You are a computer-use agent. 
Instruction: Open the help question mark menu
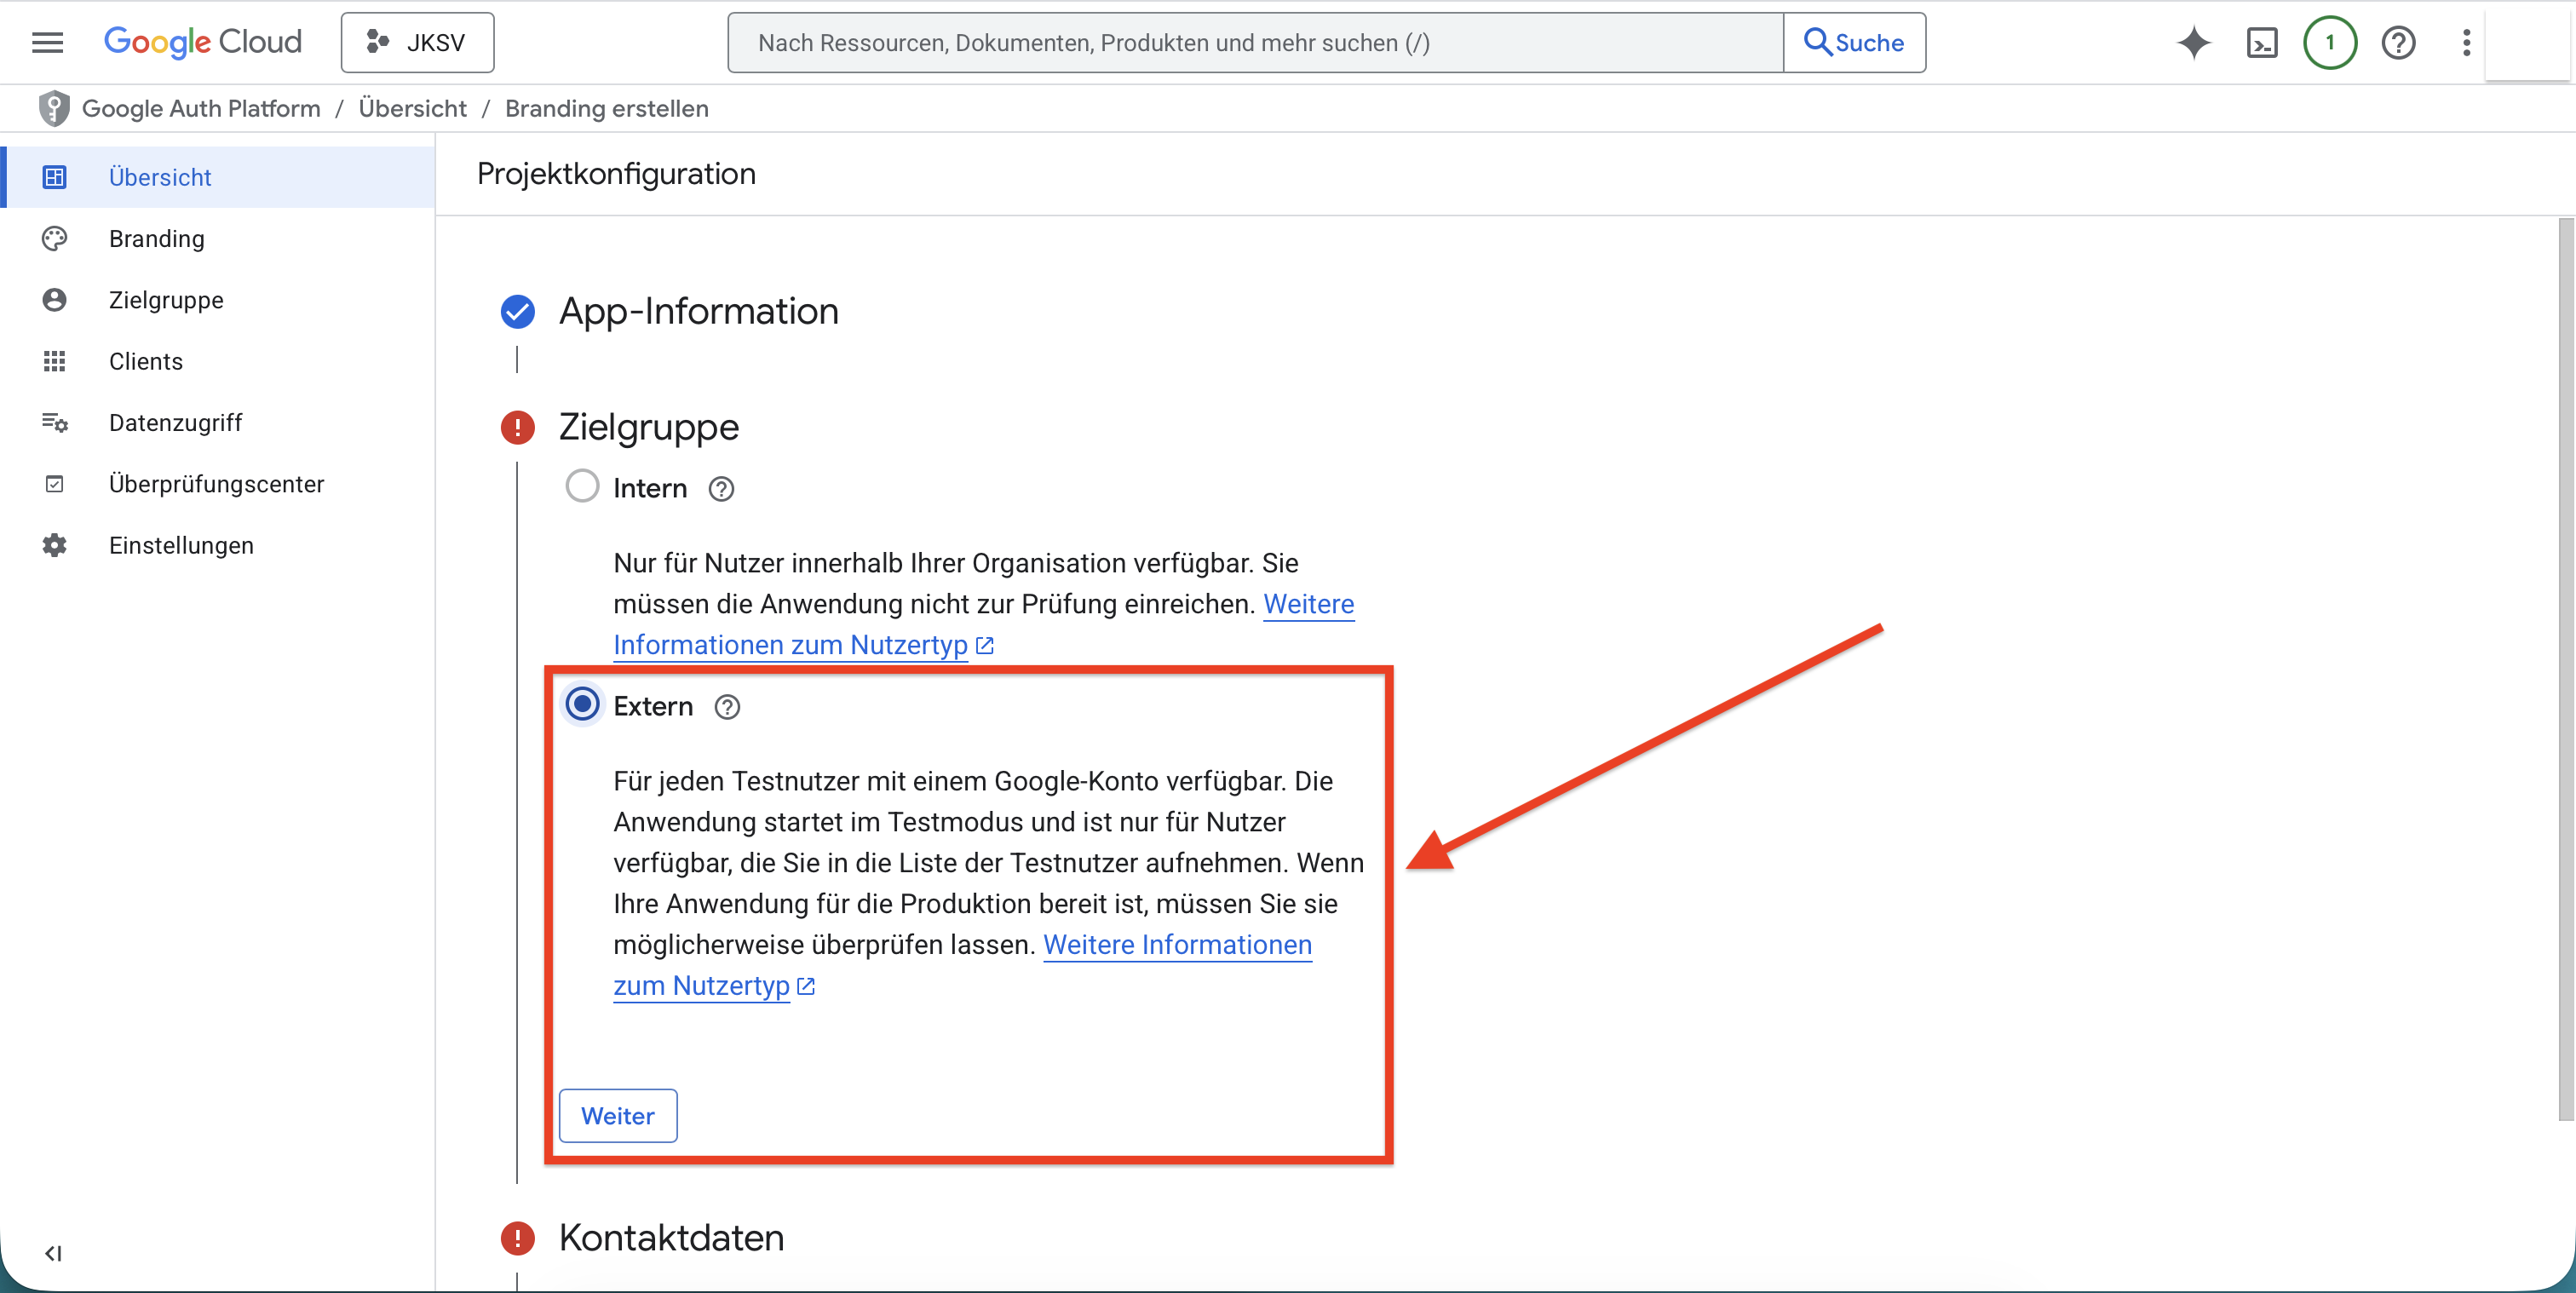click(x=2398, y=42)
